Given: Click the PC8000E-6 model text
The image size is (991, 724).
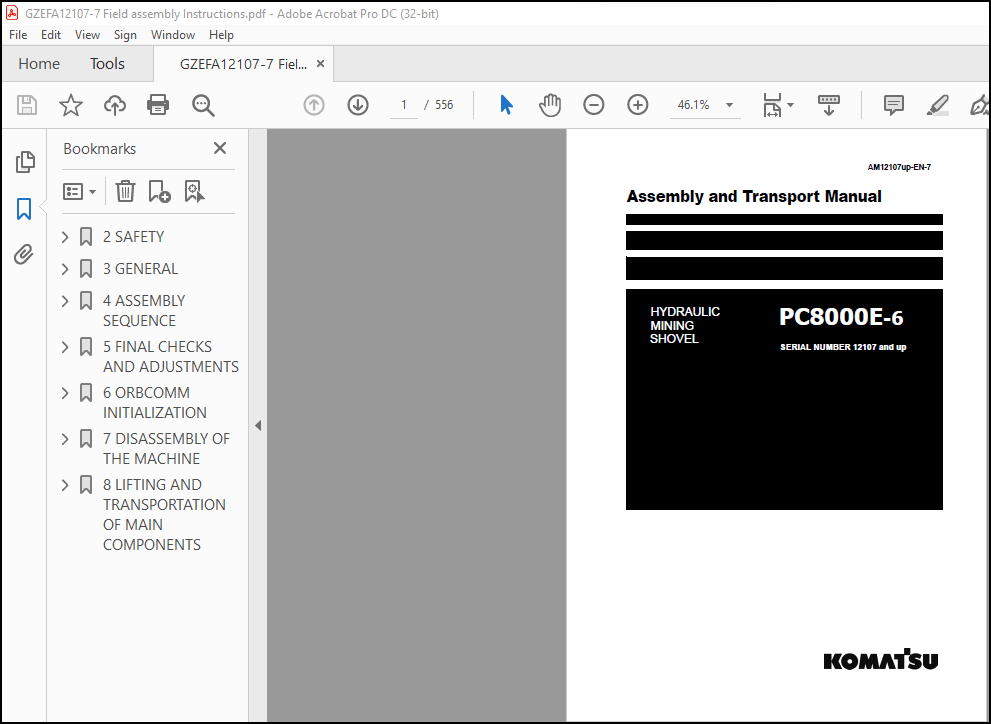Looking at the screenshot, I should [x=841, y=317].
